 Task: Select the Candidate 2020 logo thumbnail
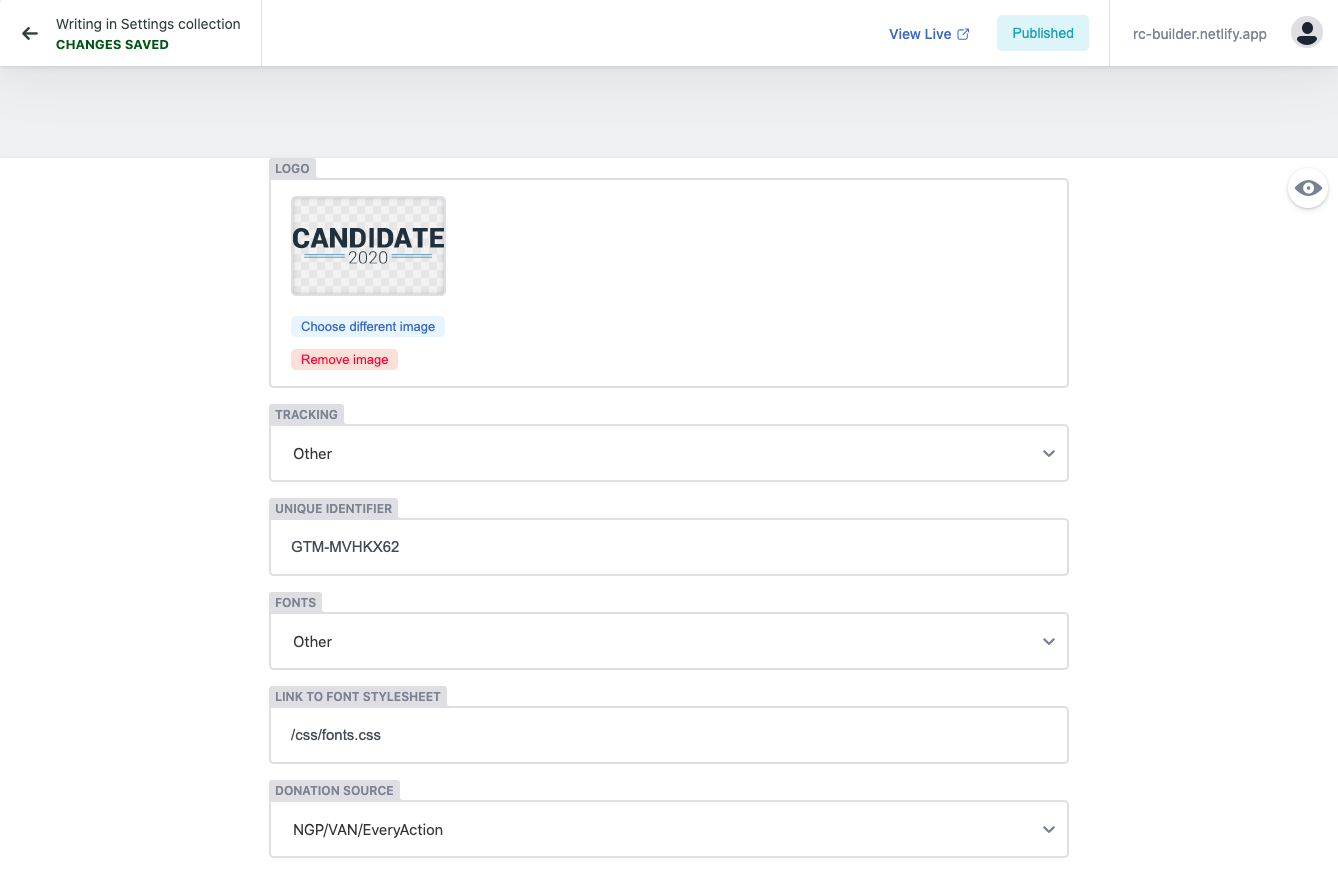point(368,246)
